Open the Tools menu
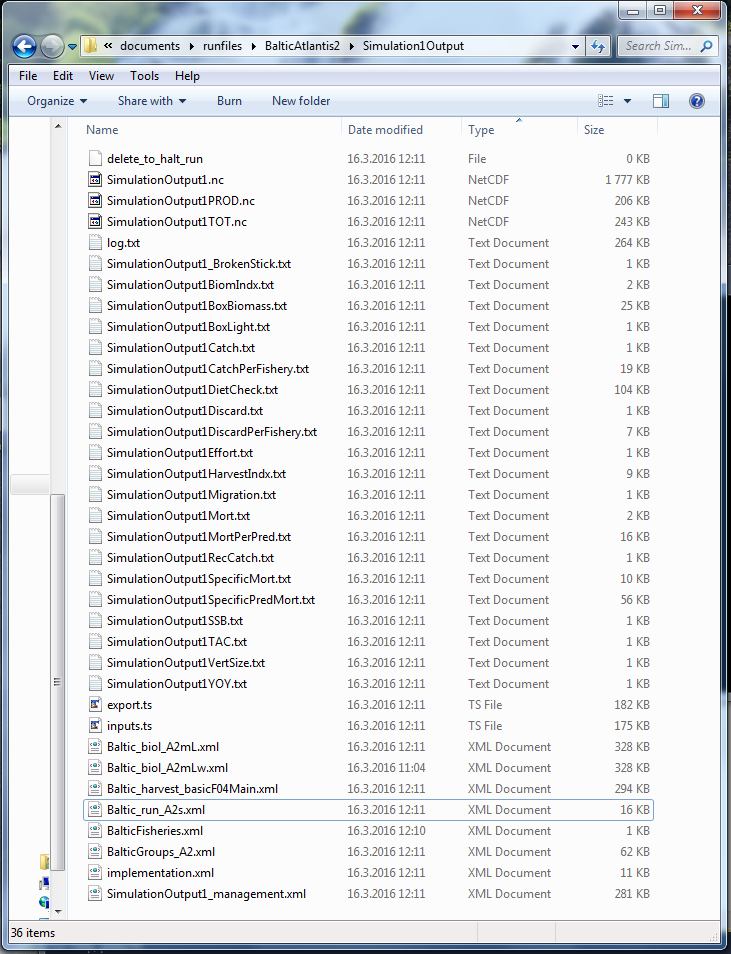The image size is (731, 954). (x=144, y=76)
